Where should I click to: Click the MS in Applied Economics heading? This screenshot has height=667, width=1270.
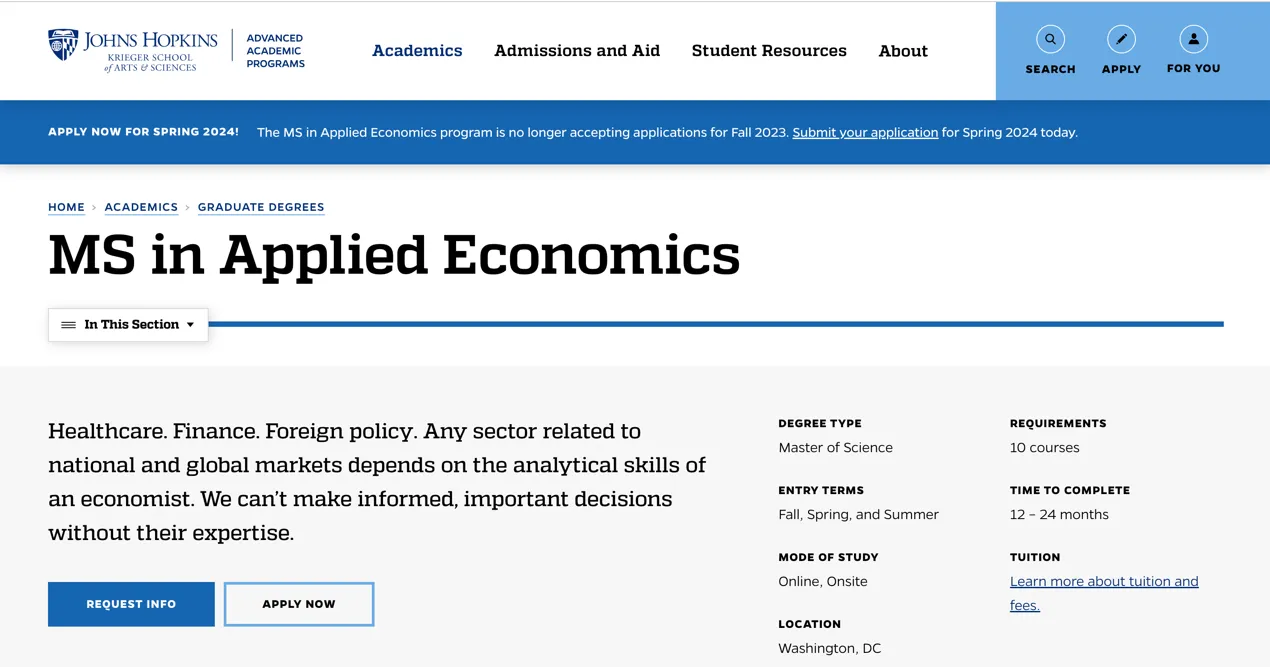pyautogui.click(x=394, y=255)
